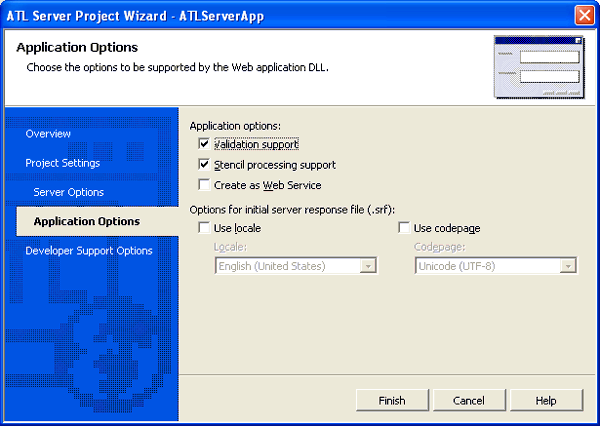600x426 pixels.
Task: Tick the Use codepage checkbox
Action: [403, 229]
